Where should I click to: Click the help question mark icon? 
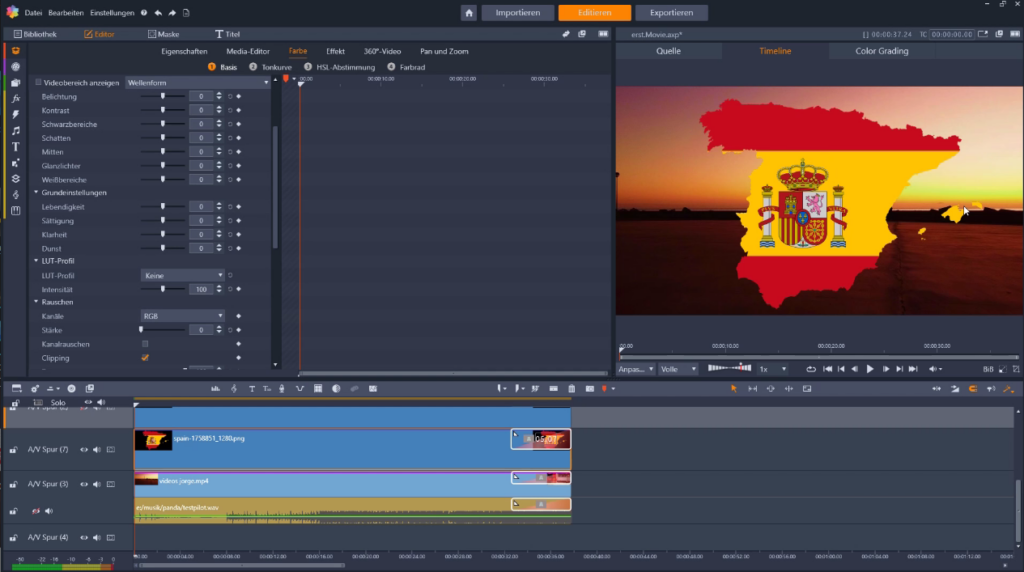pyautogui.click(x=144, y=12)
